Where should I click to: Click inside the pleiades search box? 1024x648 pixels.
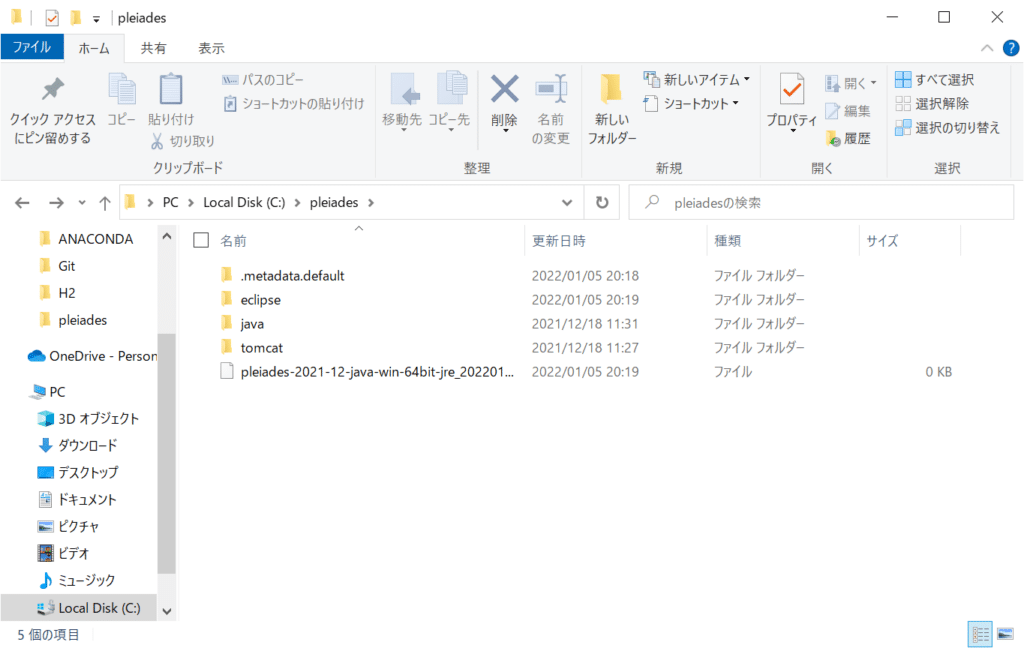pyautogui.click(x=820, y=202)
